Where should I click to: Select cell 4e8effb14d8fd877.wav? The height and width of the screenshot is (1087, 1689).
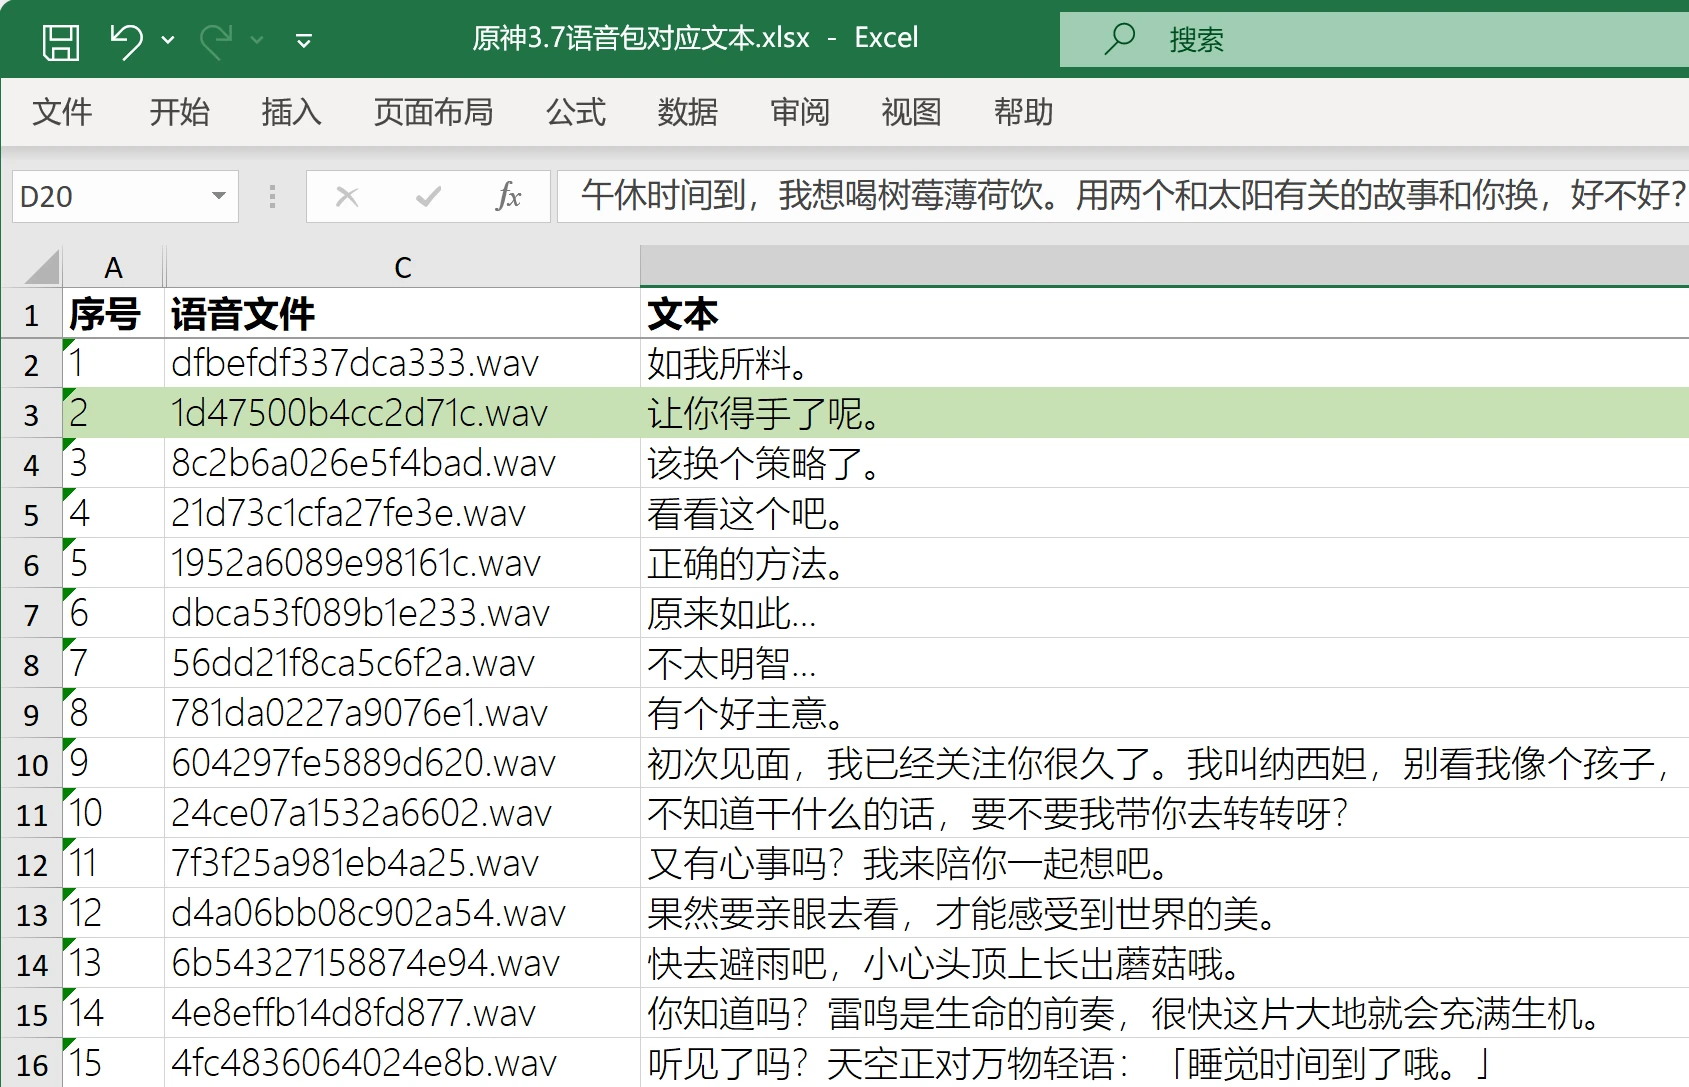(403, 1014)
